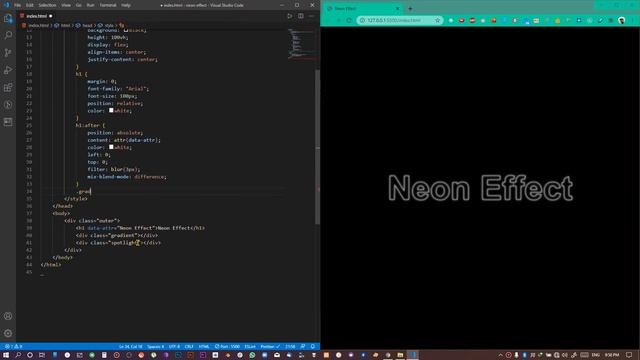This screenshot has width=640, height=360.
Task: Open the Accounts icon in activity bar
Action: click(x=8, y=316)
